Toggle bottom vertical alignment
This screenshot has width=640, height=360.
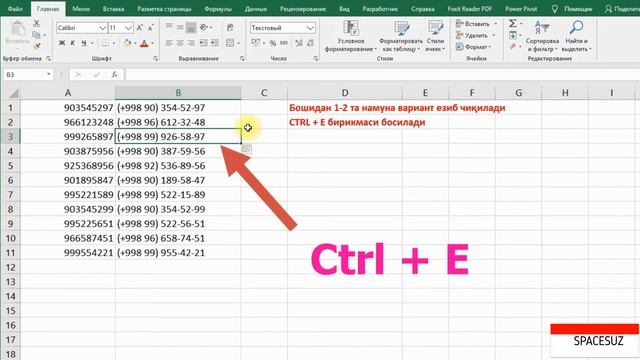click(x=191, y=27)
